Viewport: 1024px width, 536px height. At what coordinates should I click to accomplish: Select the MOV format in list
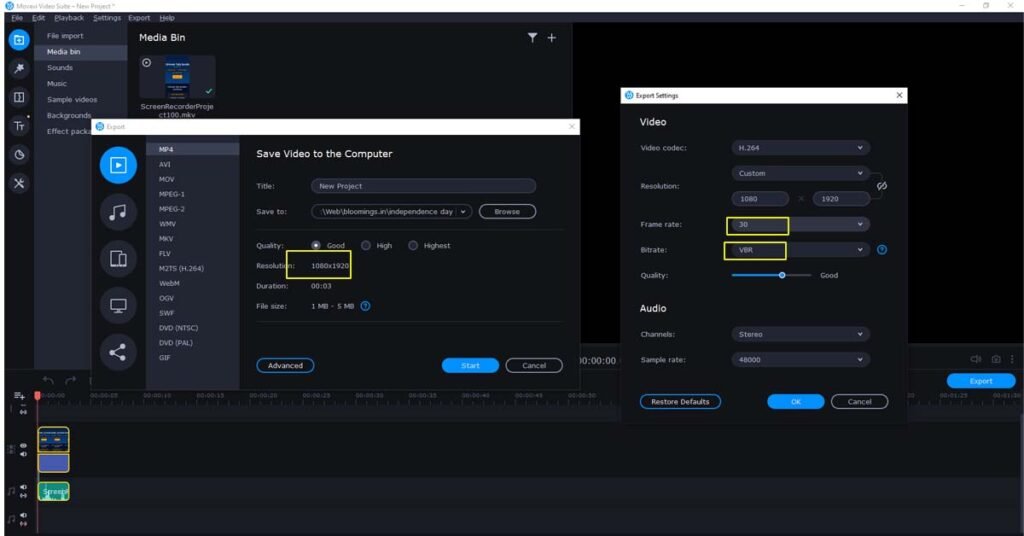[167, 179]
